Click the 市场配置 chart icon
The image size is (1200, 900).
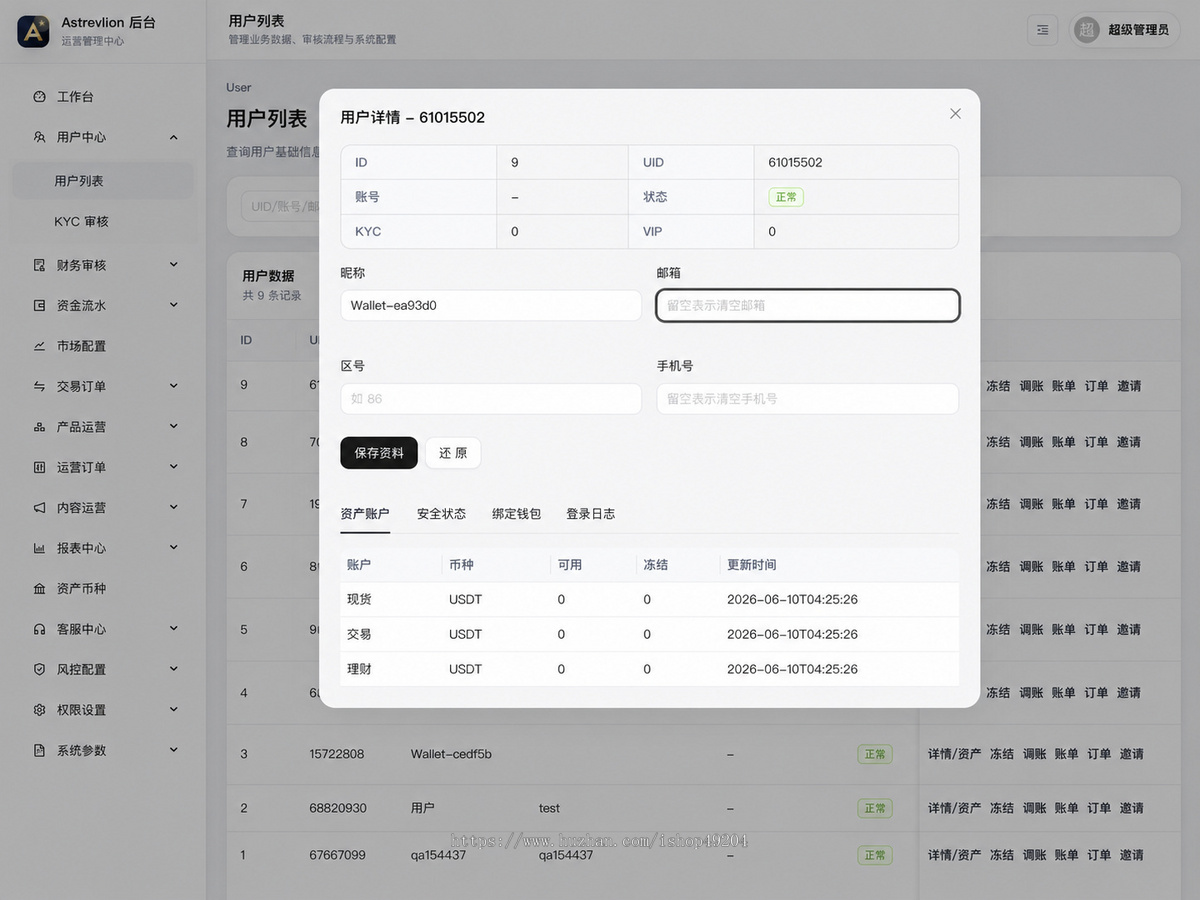39,346
